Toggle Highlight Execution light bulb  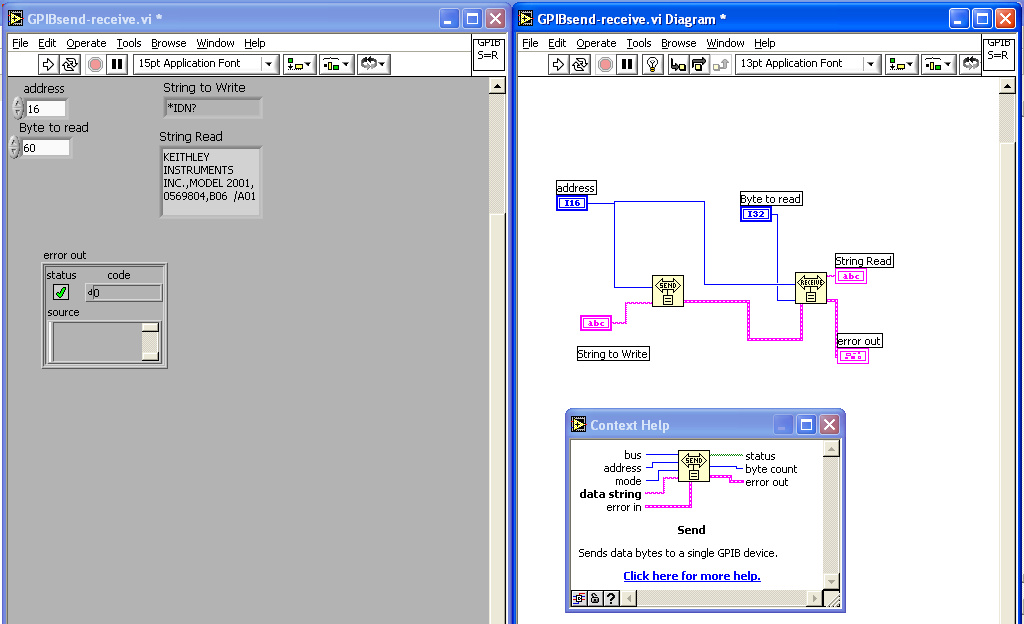point(652,64)
